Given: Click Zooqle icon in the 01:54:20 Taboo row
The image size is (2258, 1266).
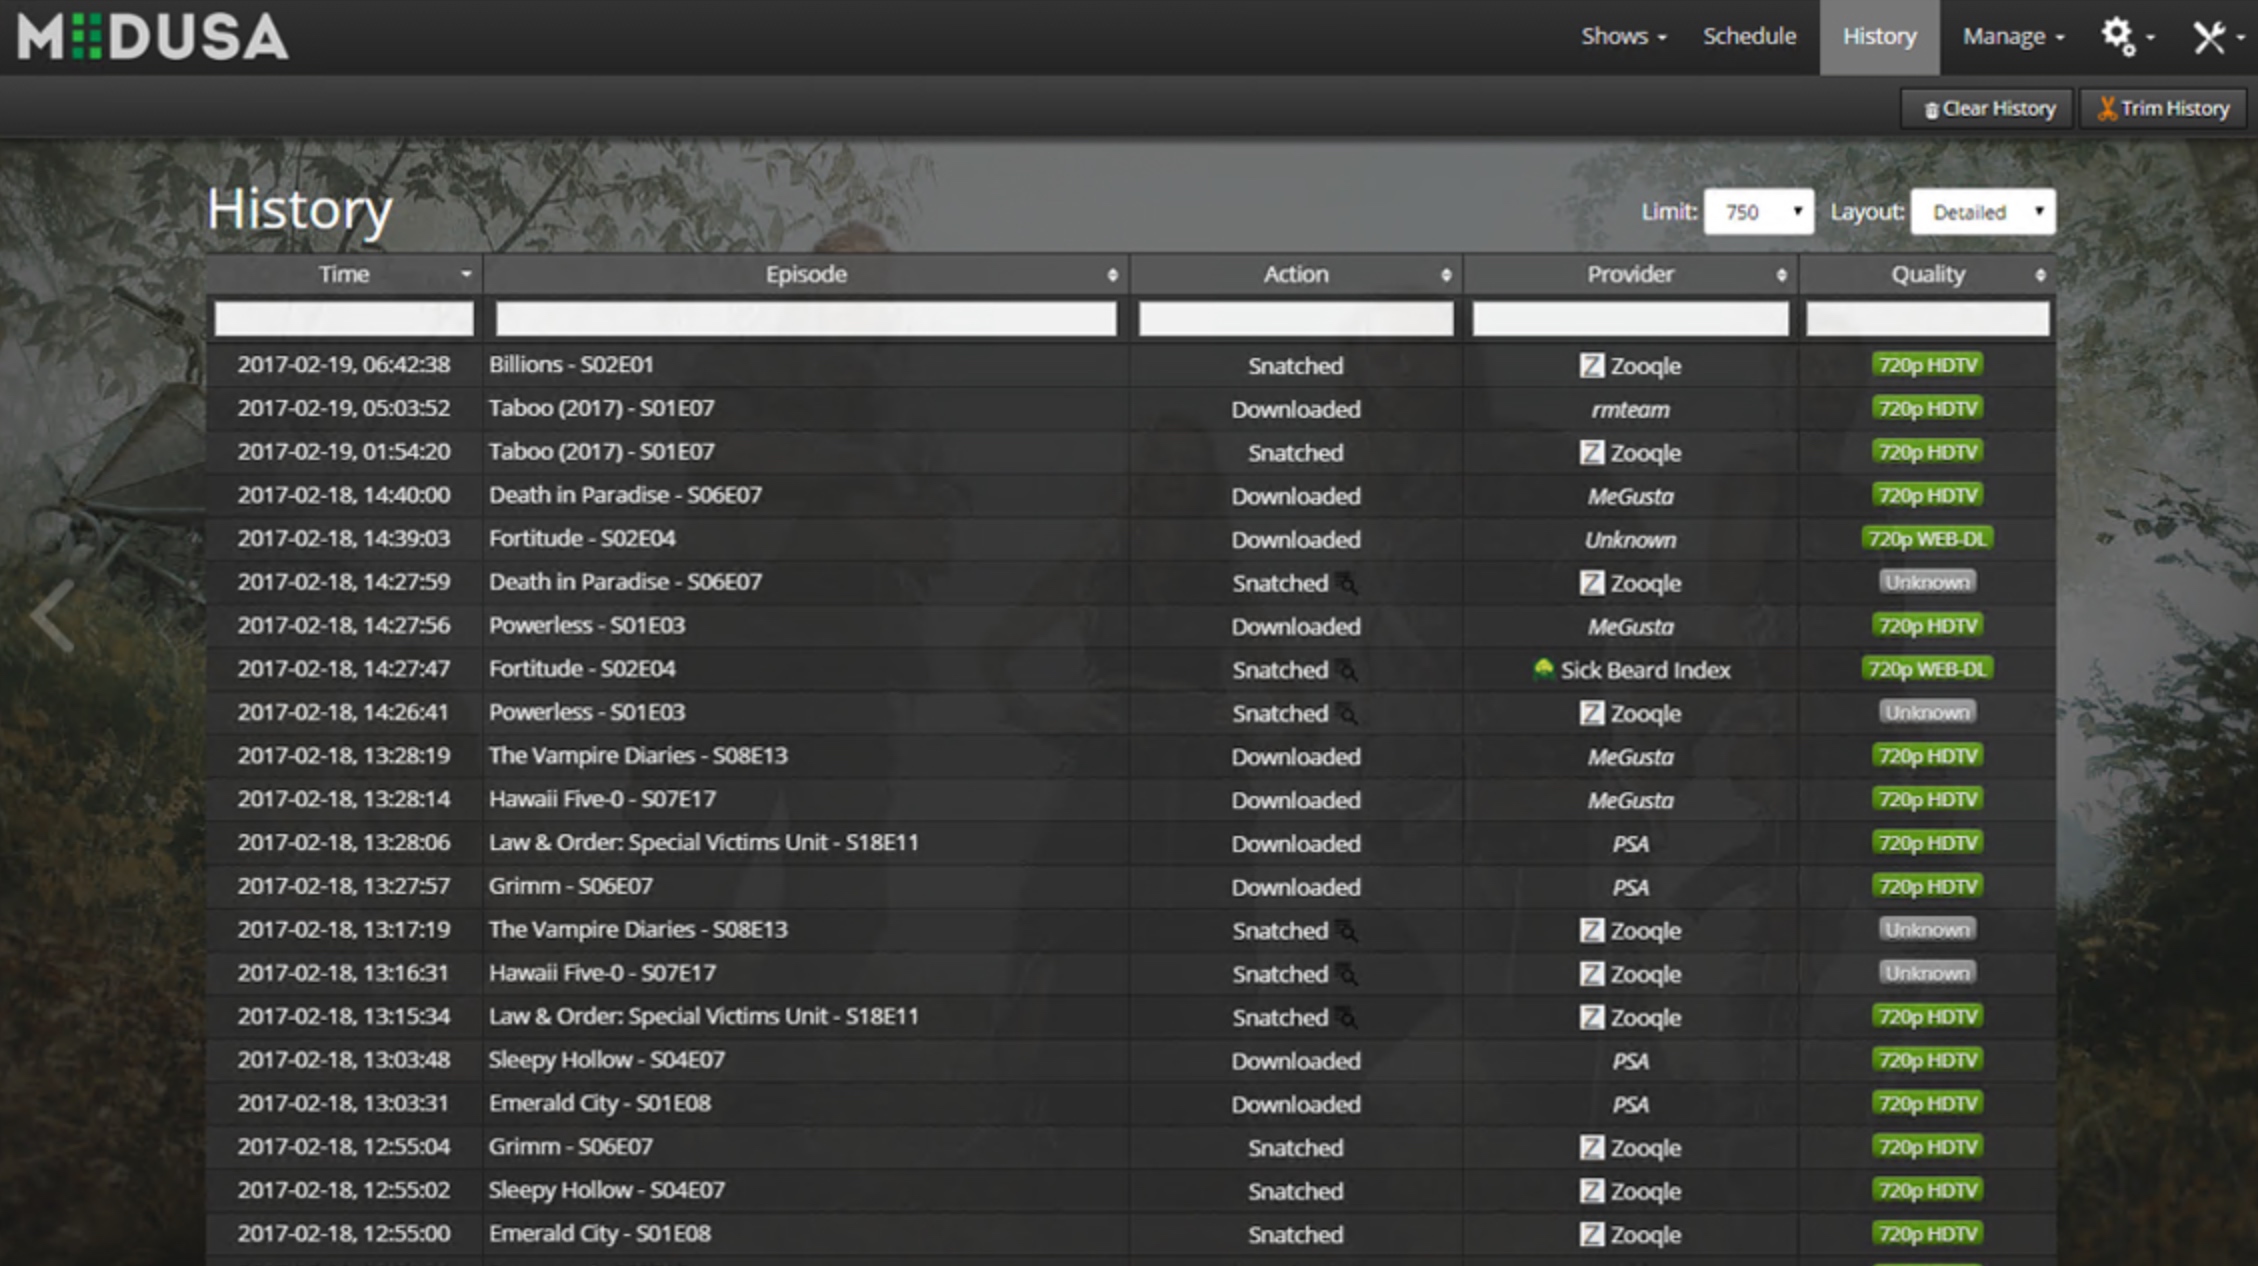Looking at the screenshot, I should click(1592, 452).
